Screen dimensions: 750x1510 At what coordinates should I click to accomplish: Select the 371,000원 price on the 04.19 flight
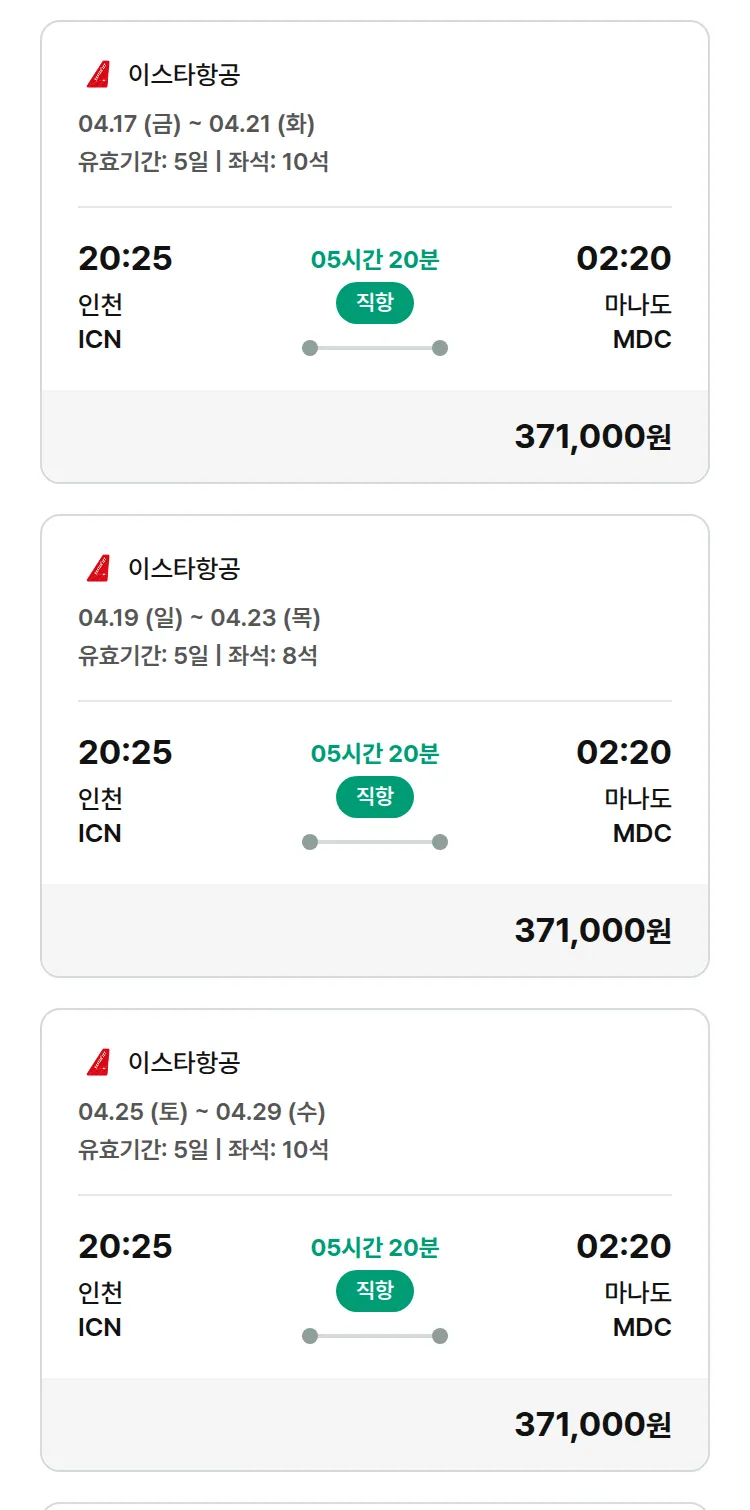click(x=592, y=931)
